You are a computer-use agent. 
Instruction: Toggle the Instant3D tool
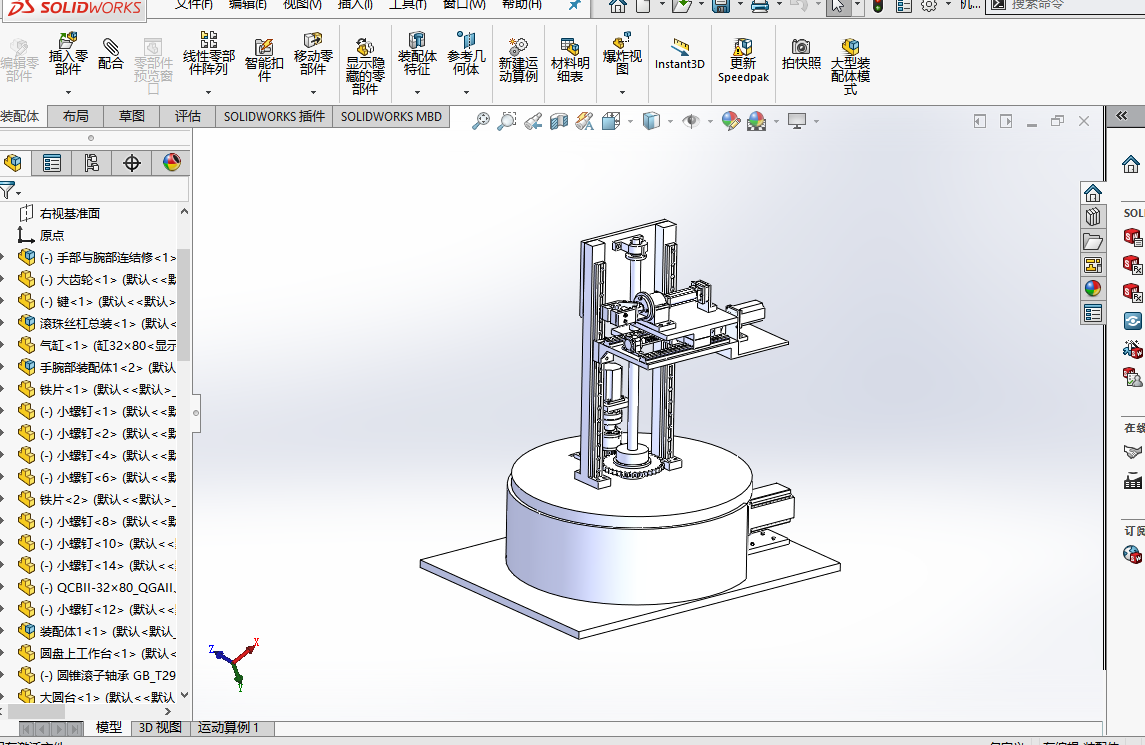tap(680, 55)
